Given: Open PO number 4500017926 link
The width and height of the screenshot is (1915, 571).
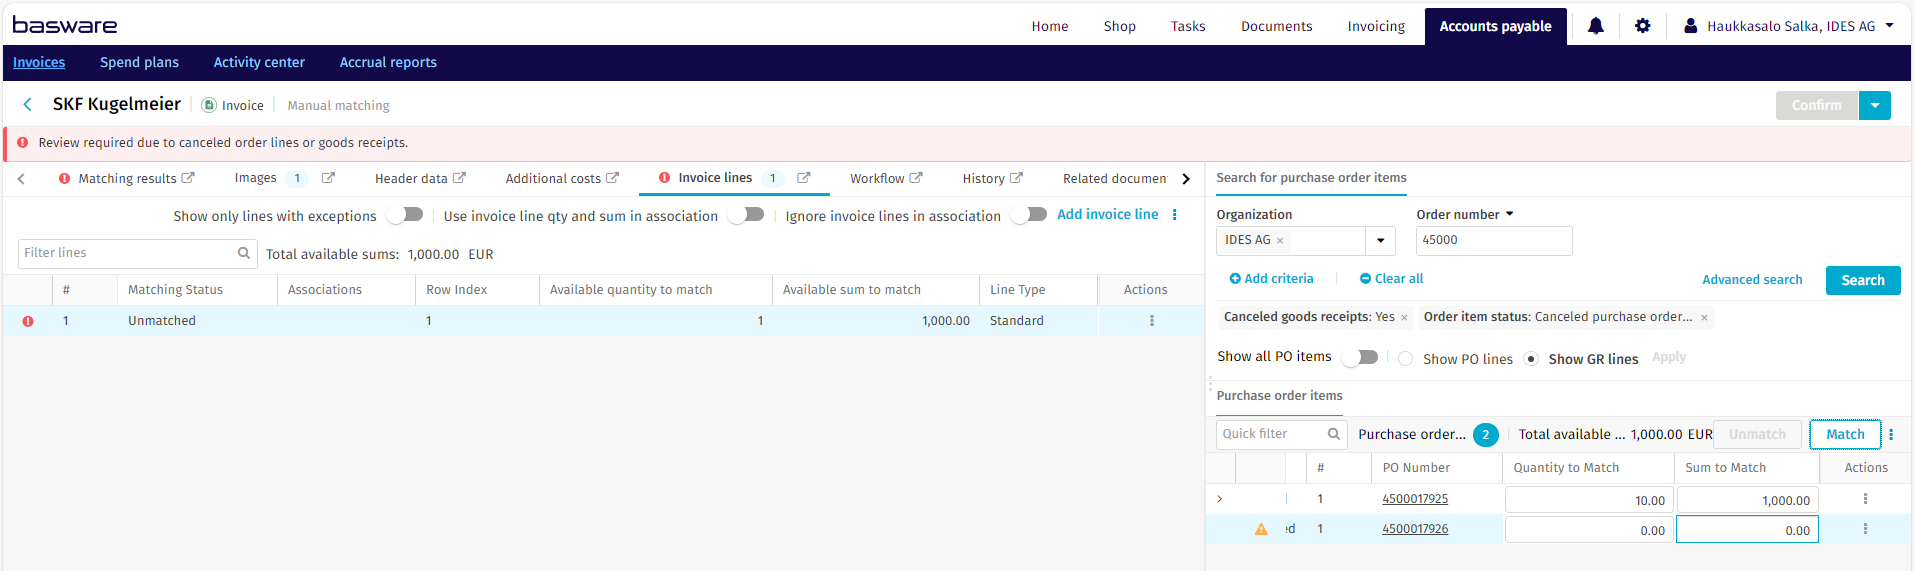Looking at the screenshot, I should (1415, 529).
